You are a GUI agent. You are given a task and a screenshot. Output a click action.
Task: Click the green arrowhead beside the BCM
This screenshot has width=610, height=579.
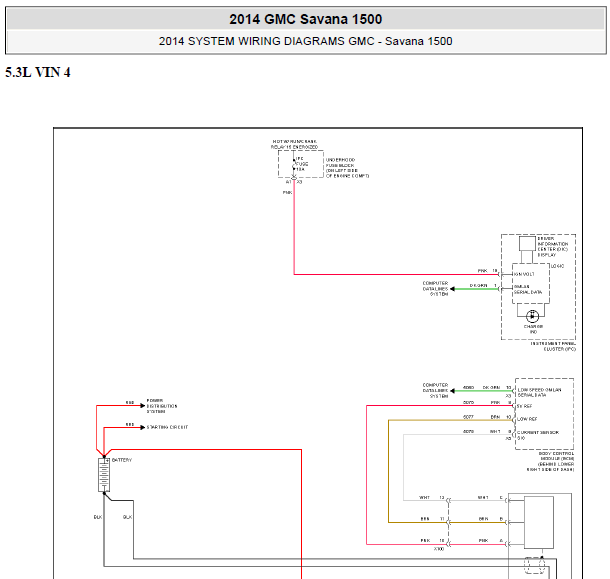pyautogui.click(x=452, y=391)
